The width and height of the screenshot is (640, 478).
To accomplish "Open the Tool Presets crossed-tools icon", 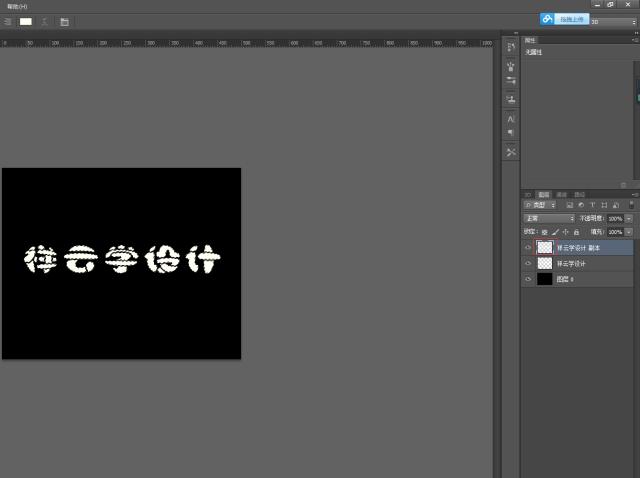I will [x=511, y=152].
